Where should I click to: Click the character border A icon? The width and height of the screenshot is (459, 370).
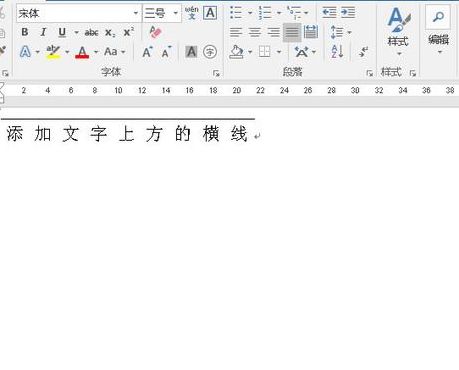210,13
